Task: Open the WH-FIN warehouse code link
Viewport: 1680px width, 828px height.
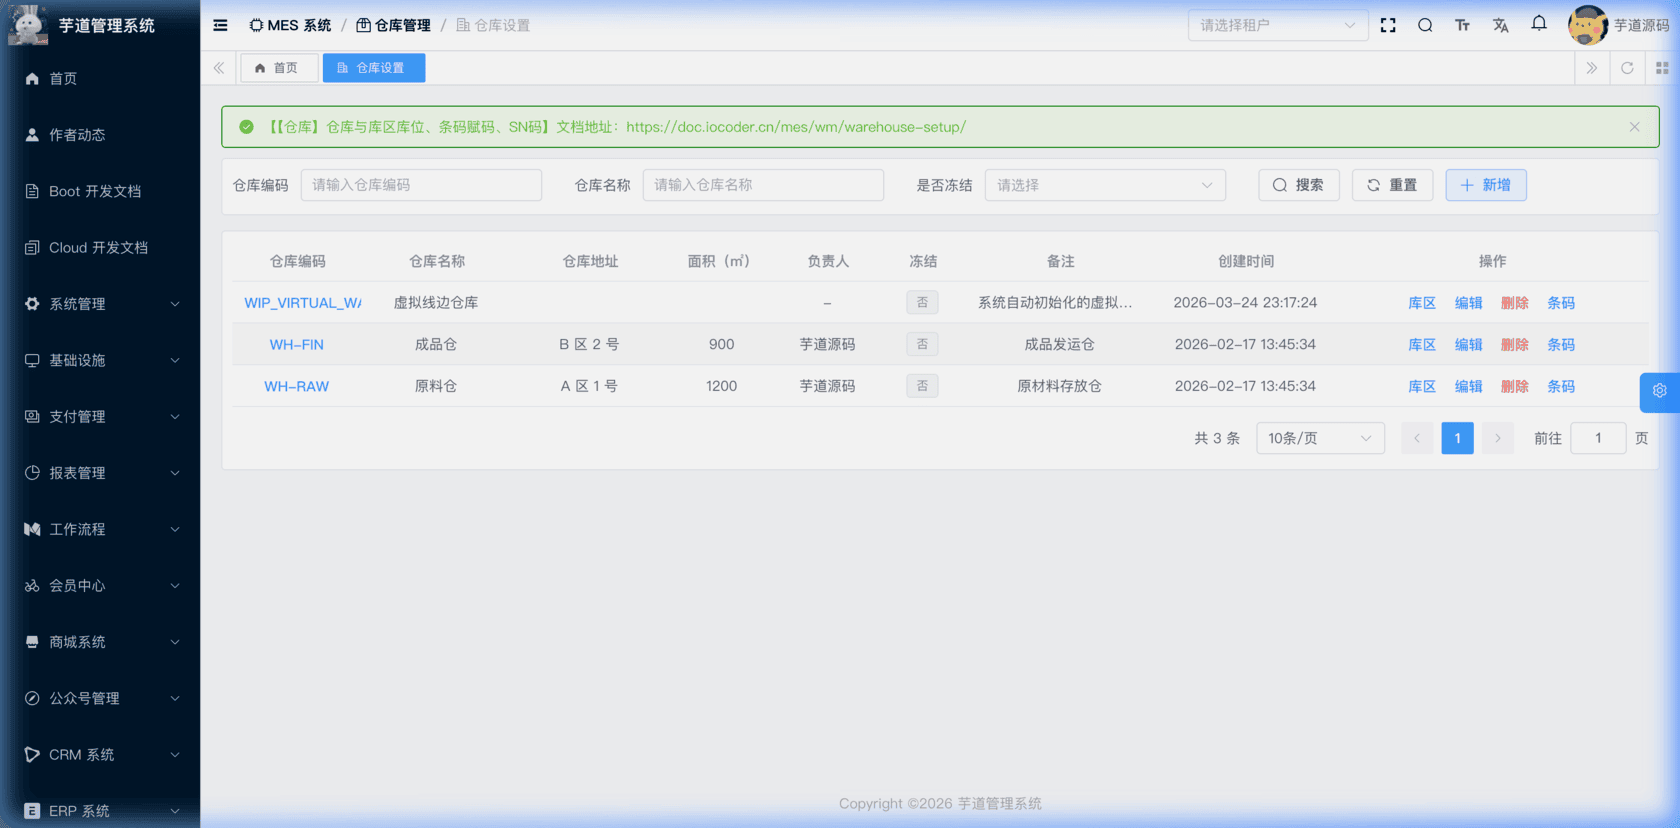Action: [x=297, y=344]
